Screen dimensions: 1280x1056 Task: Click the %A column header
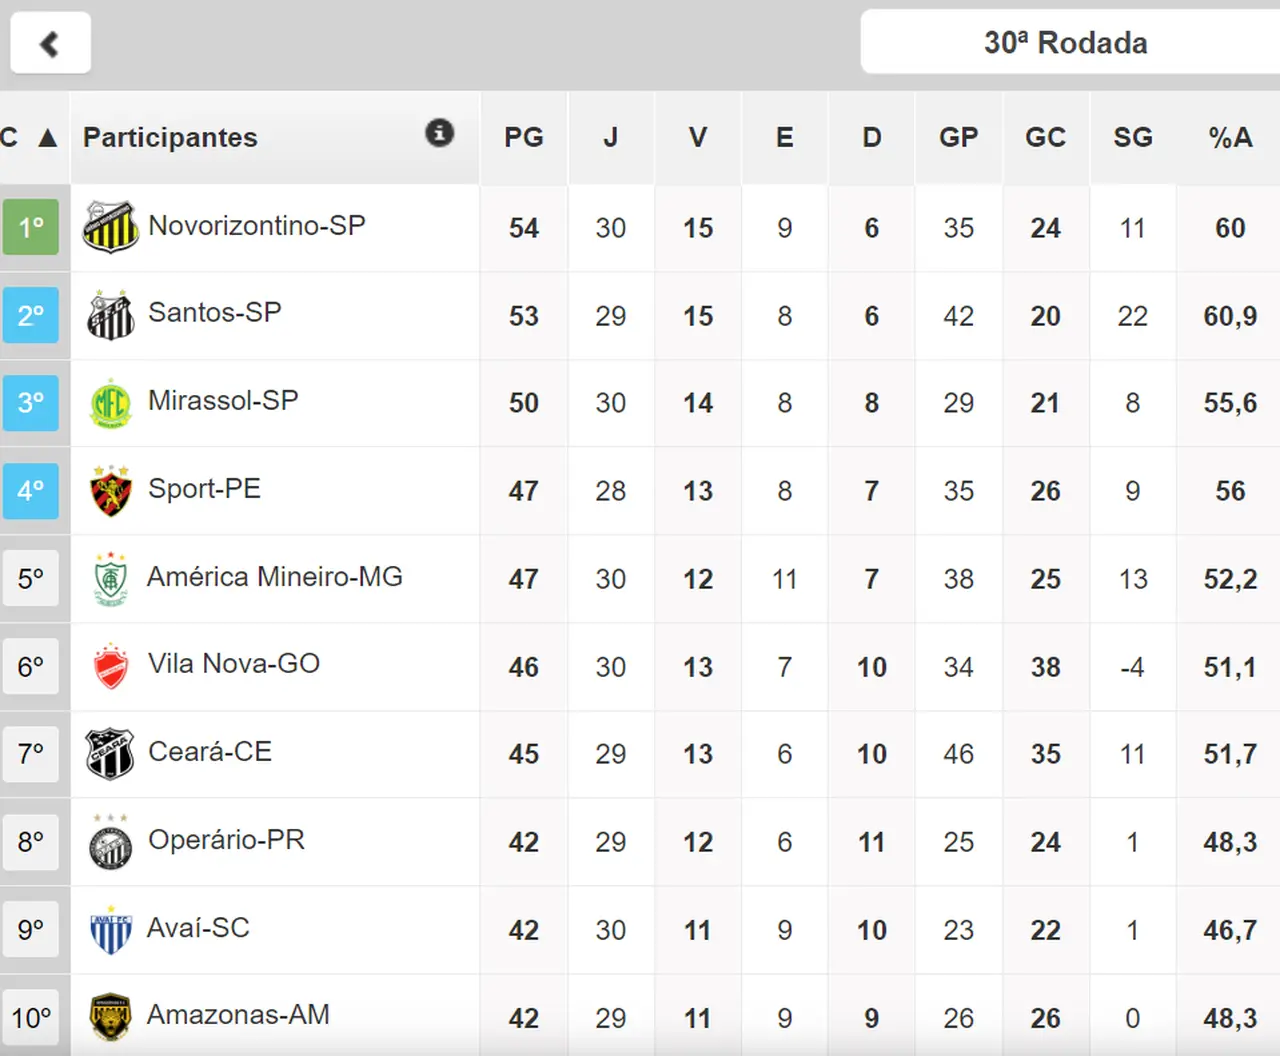[1230, 138]
